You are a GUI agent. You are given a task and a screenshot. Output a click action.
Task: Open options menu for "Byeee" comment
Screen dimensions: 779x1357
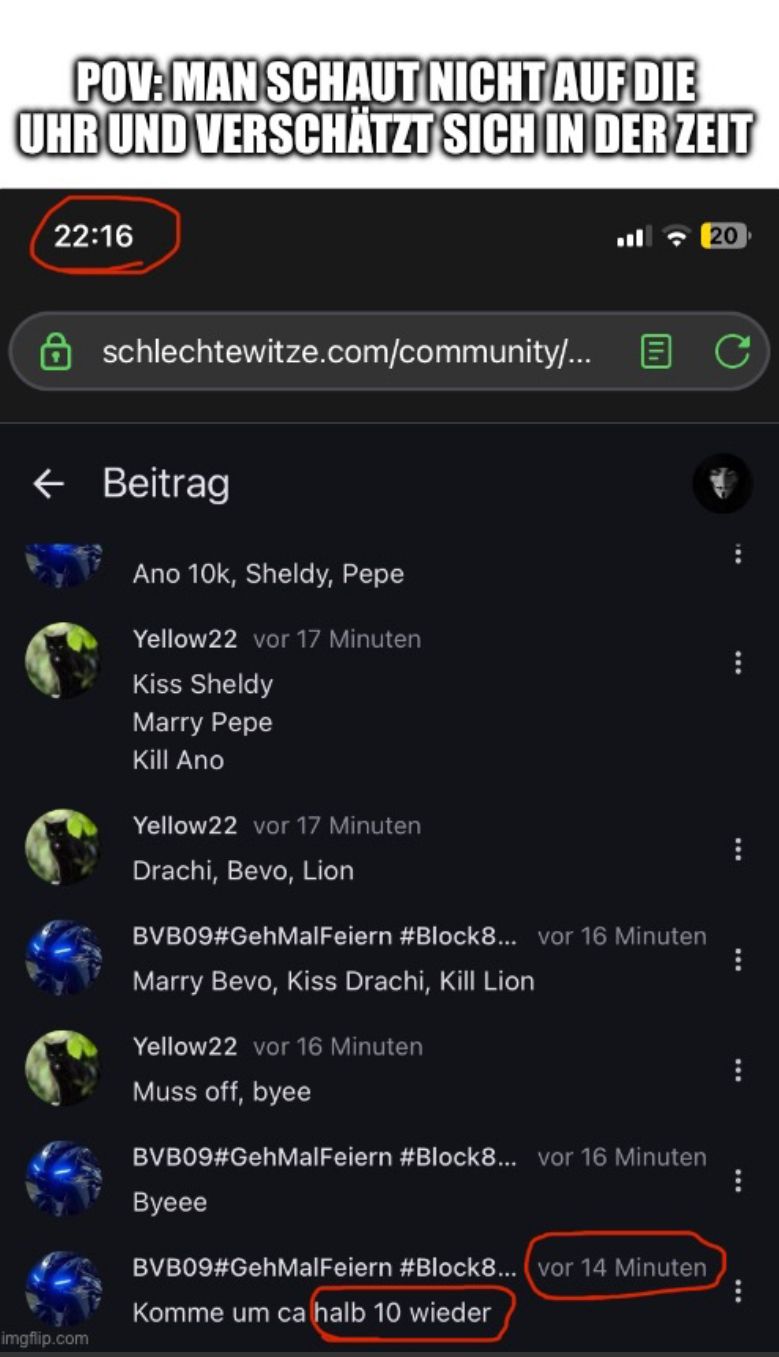pyautogui.click(x=738, y=1181)
